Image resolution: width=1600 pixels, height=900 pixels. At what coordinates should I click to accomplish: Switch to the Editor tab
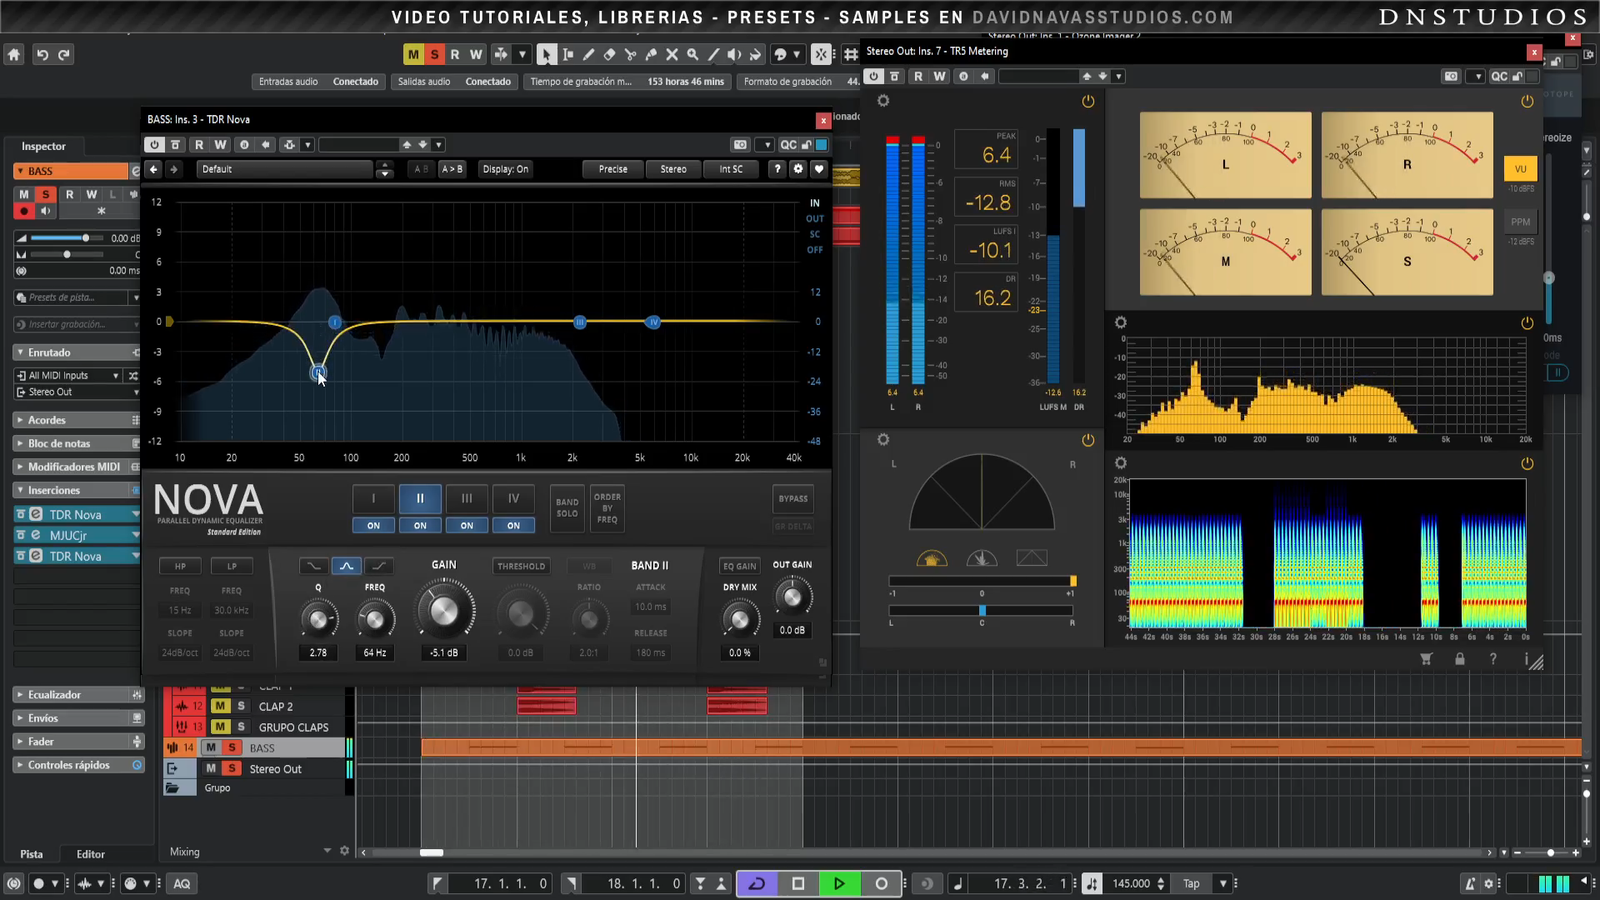click(x=90, y=854)
